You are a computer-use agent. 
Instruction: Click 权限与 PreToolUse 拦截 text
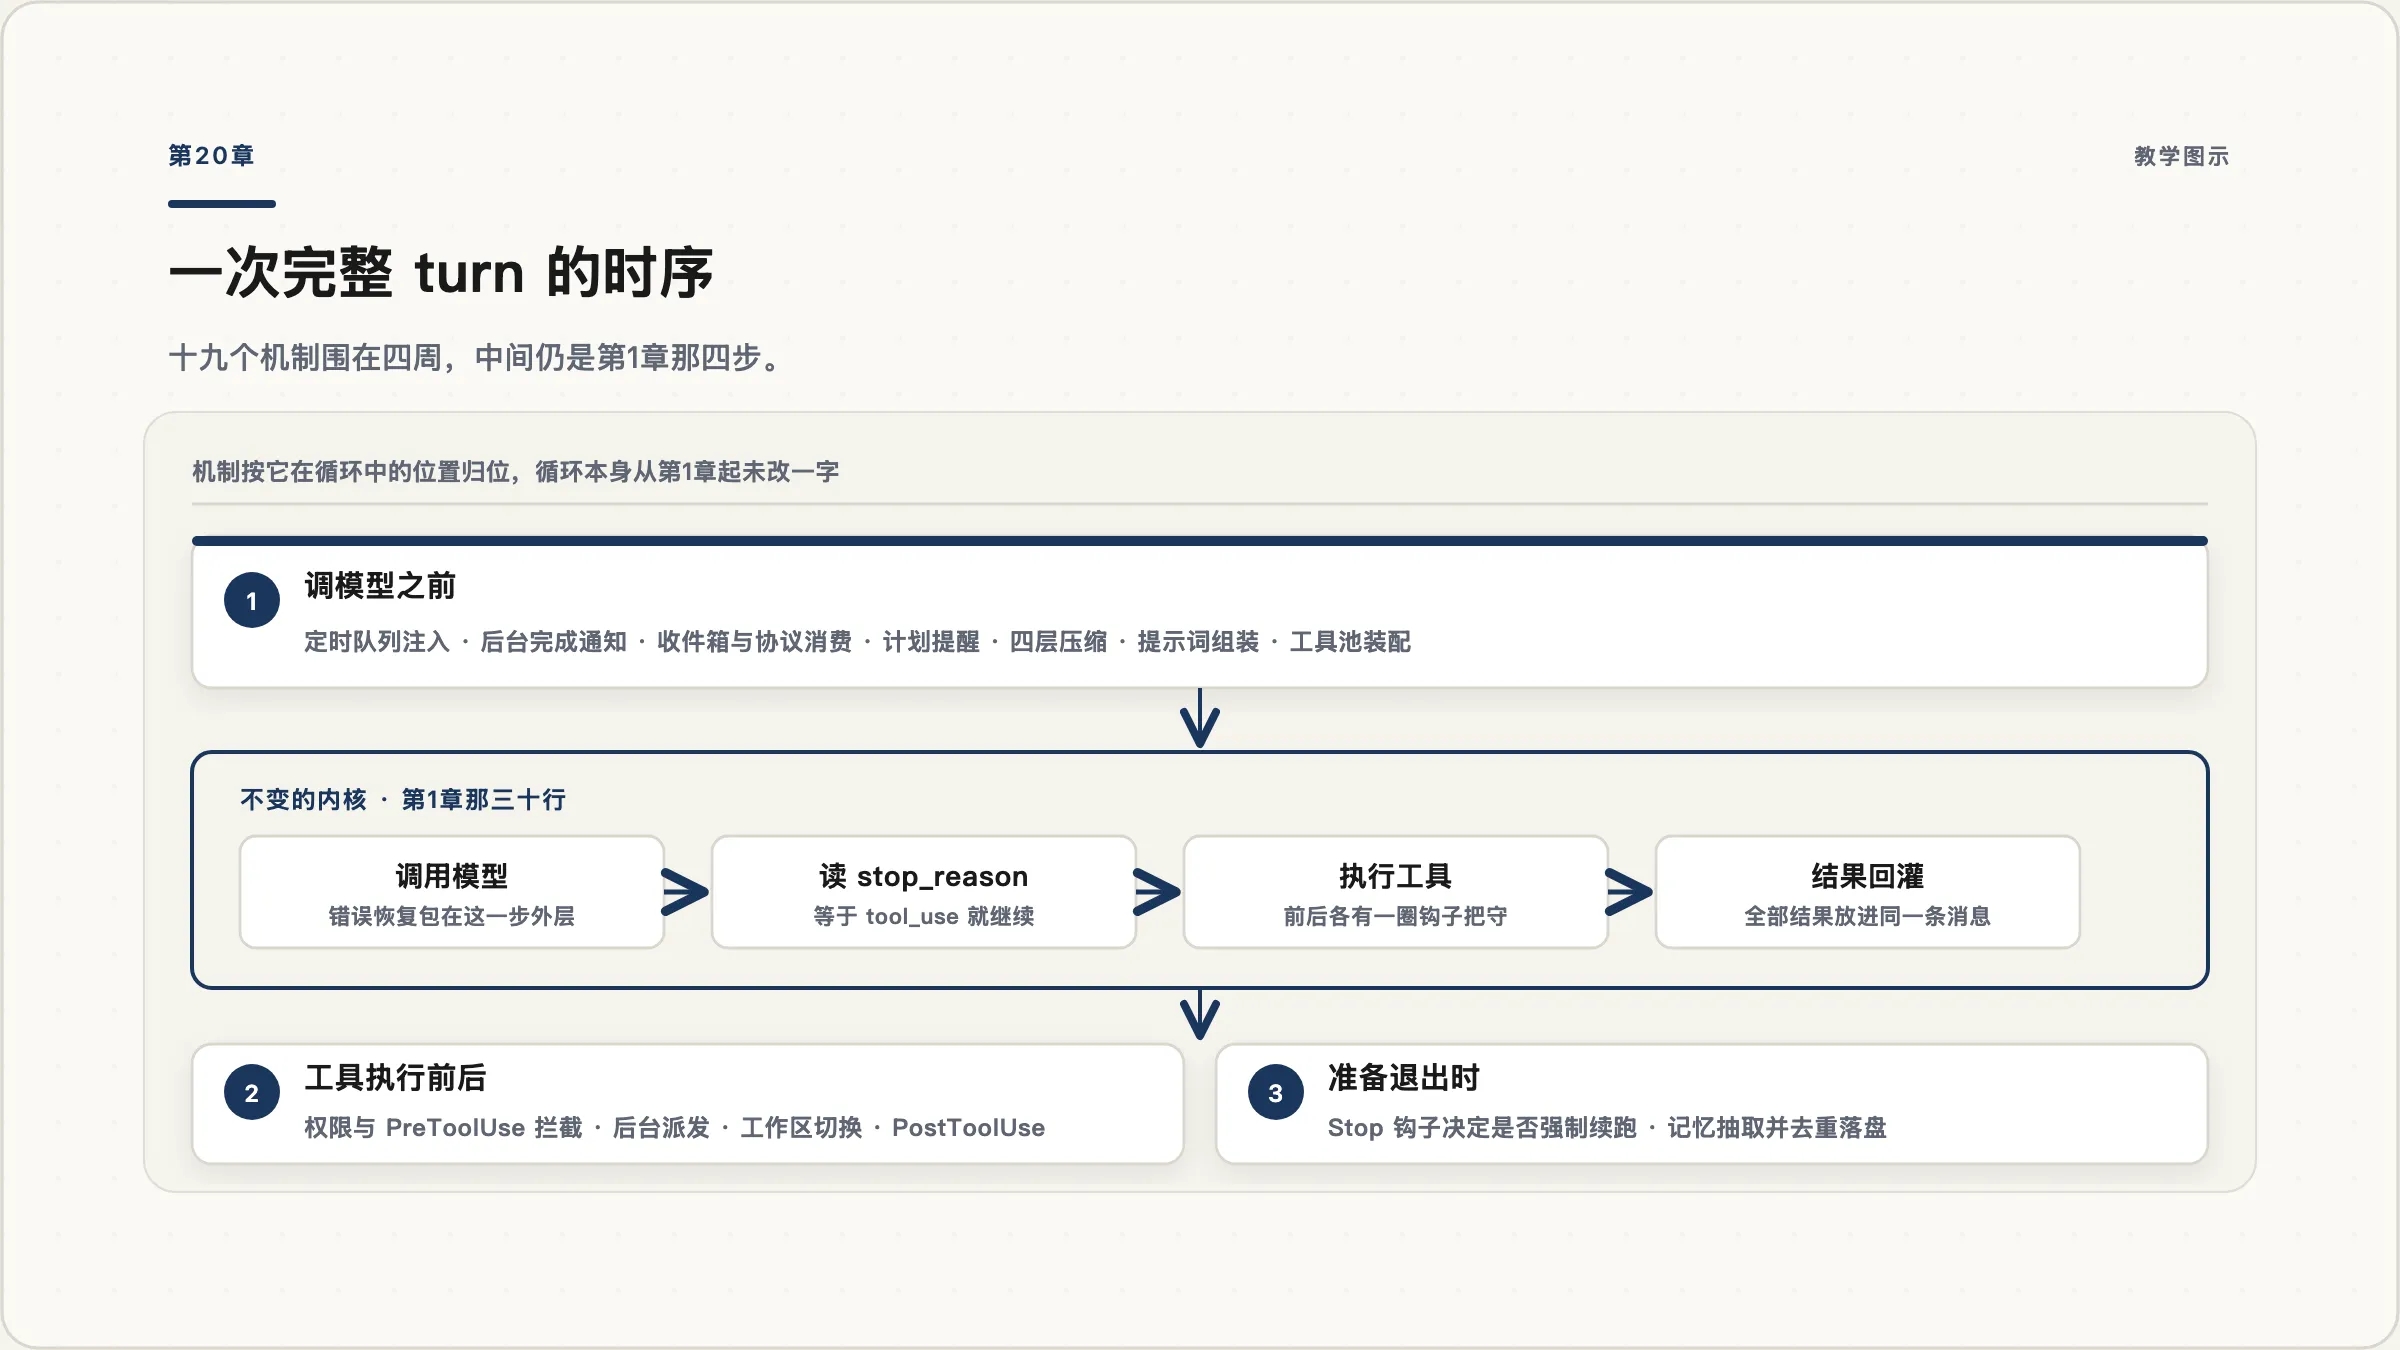point(443,1128)
